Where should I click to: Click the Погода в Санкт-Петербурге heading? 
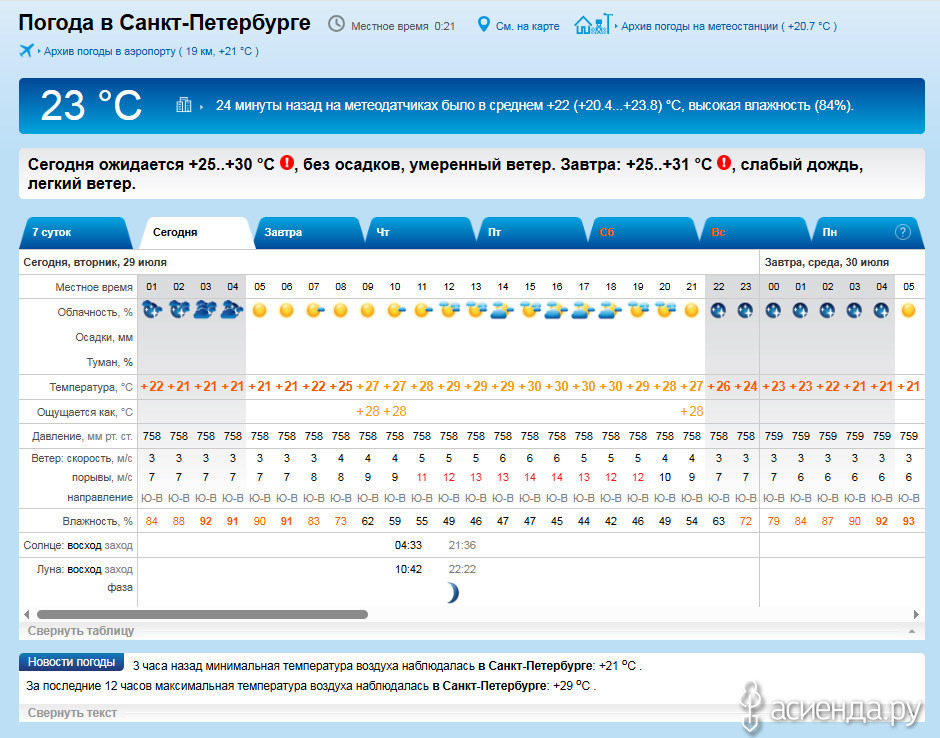pos(164,23)
